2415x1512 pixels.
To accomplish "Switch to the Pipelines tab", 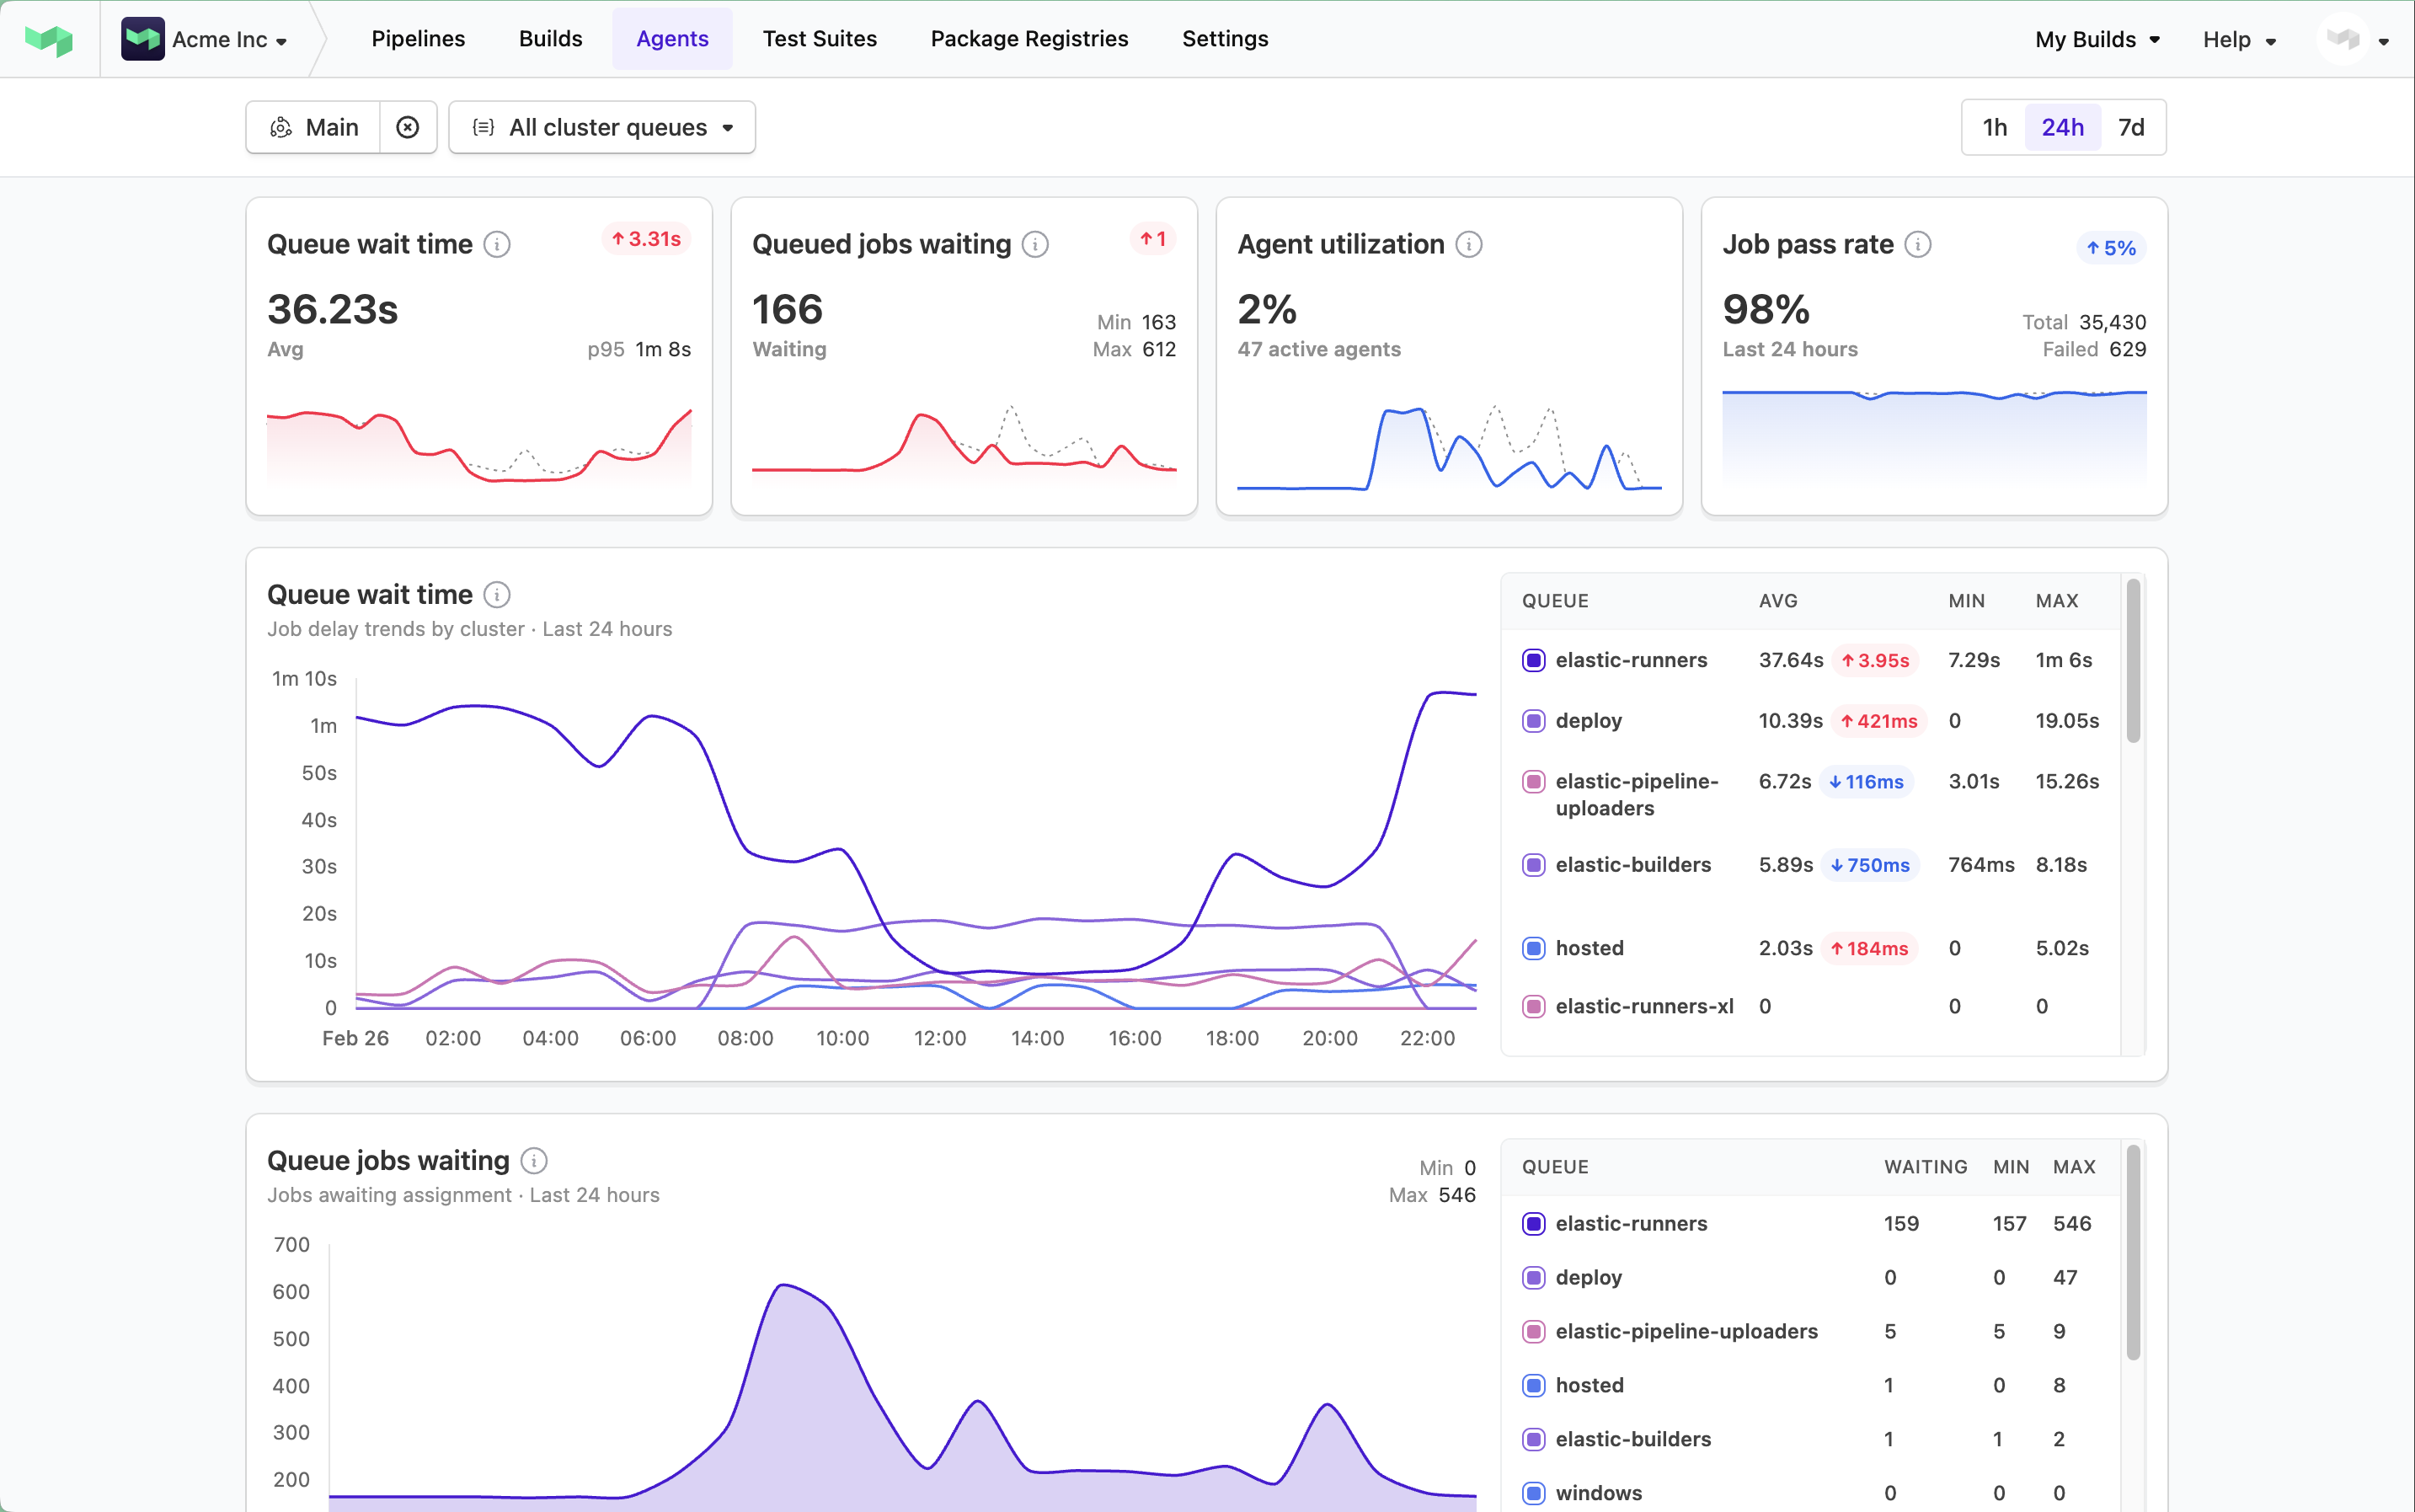I will point(417,39).
